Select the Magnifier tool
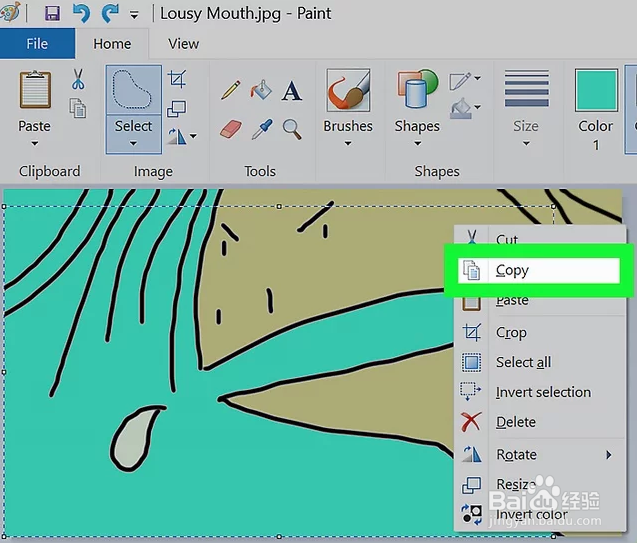 click(x=292, y=130)
